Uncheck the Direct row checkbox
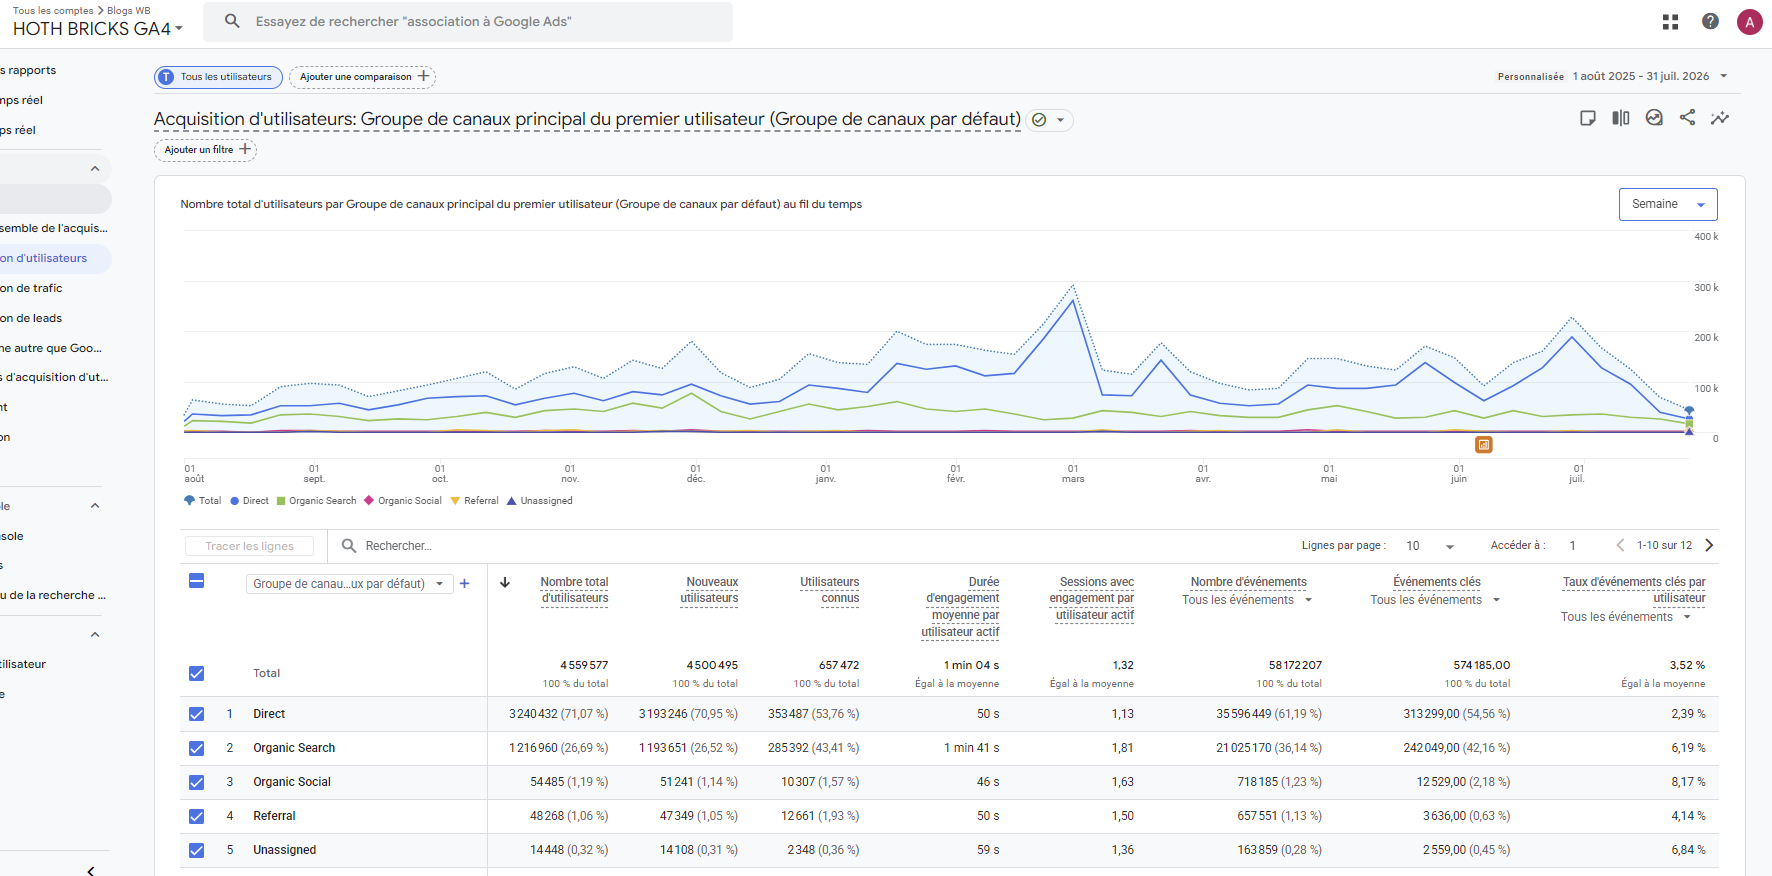This screenshot has height=876, width=1772. 196,714
